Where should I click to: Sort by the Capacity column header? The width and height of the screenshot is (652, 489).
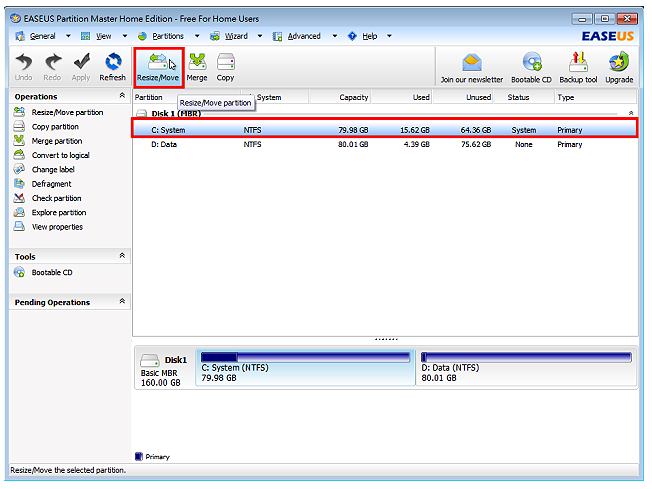pyautogui.click(x=353, y=97)
